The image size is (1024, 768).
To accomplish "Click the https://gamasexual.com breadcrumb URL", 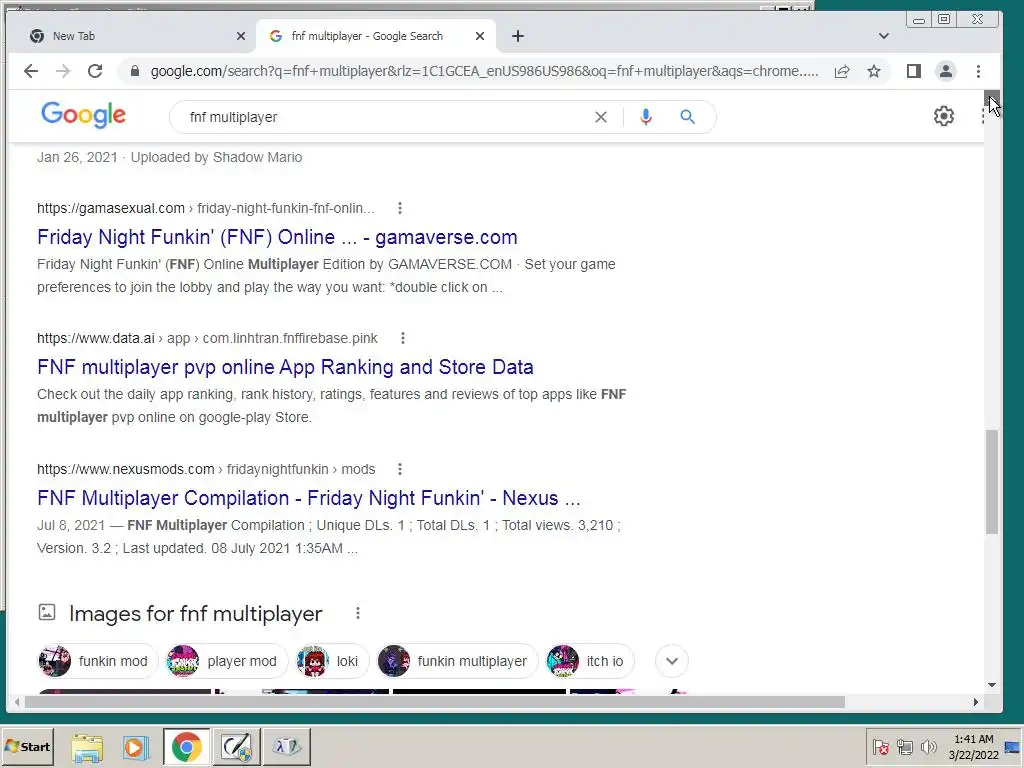I will click(110, 208).
